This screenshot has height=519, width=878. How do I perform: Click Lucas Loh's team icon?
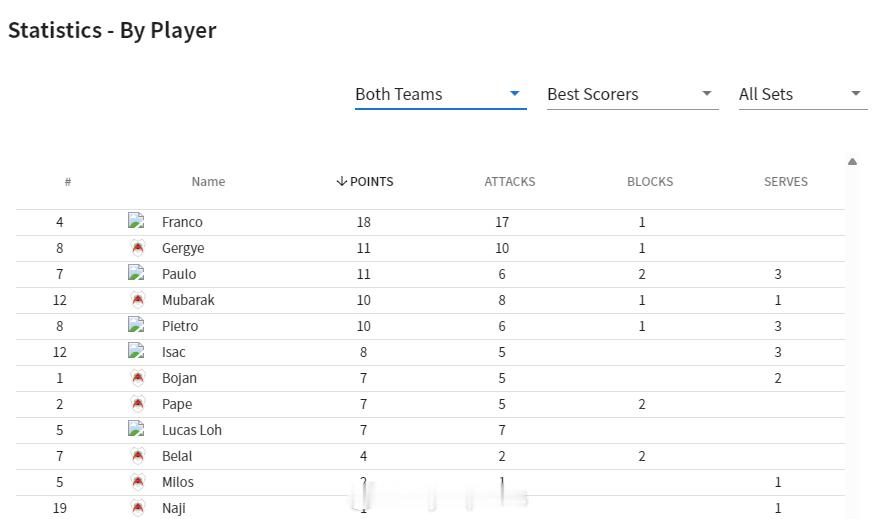coord(137,430)
